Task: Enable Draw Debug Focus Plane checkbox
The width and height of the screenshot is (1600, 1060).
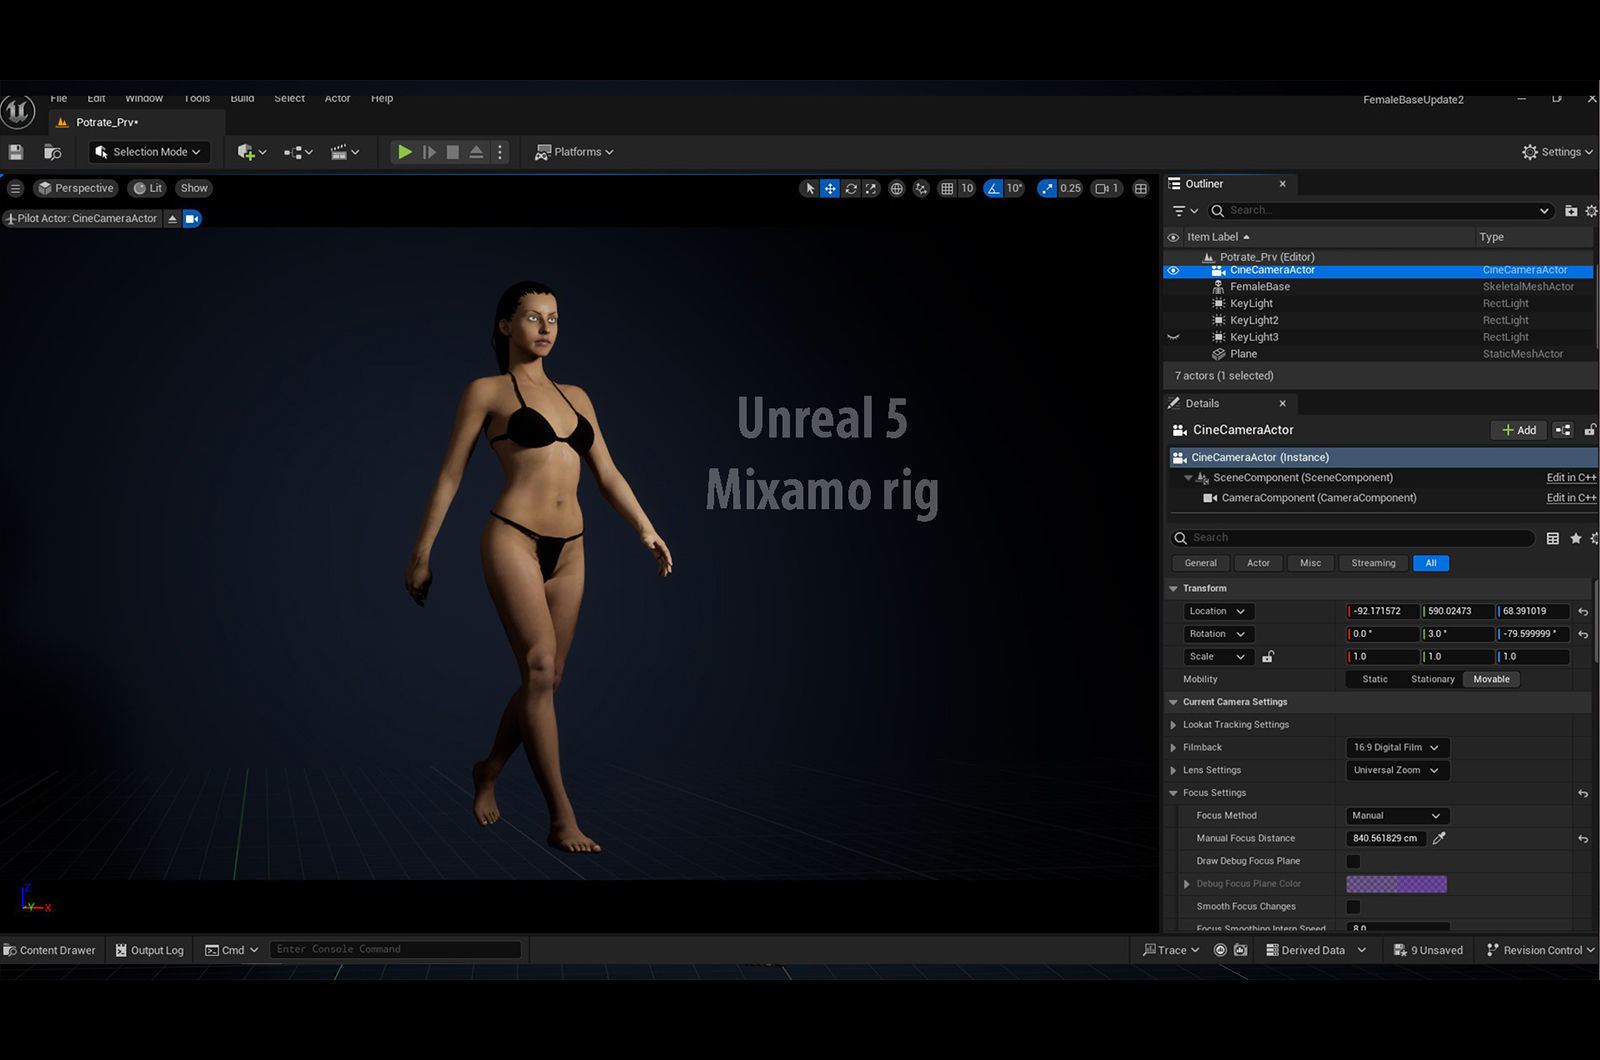Action: click(1353, 861)
